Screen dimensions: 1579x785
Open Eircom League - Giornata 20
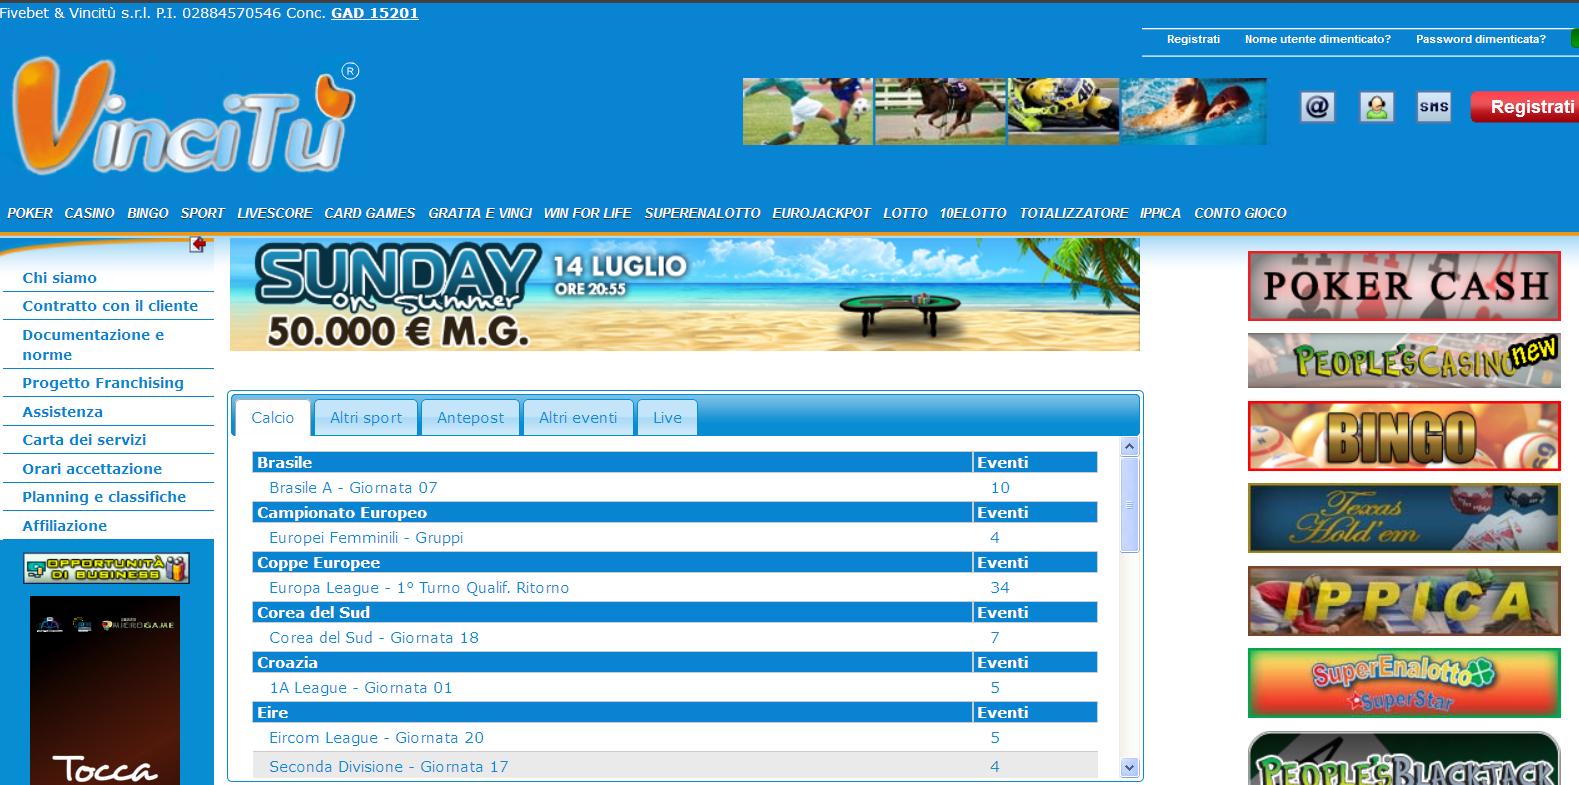click(376, 738)
